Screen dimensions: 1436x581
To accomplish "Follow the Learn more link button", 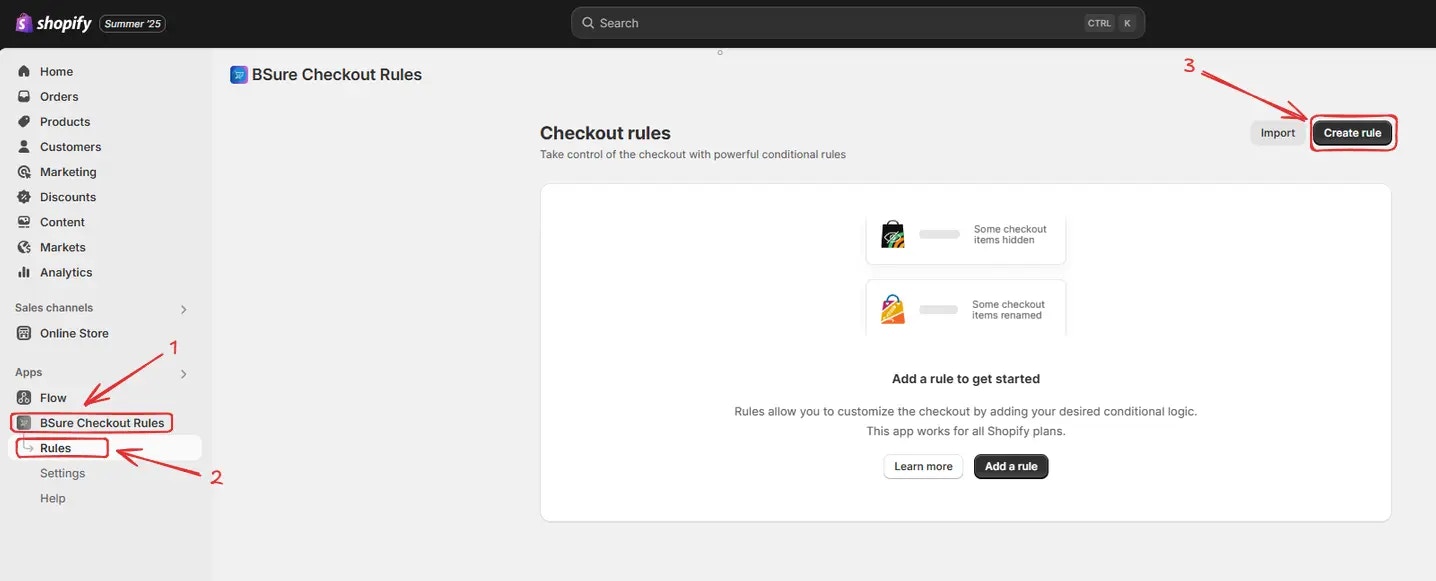I will point(923,467).
